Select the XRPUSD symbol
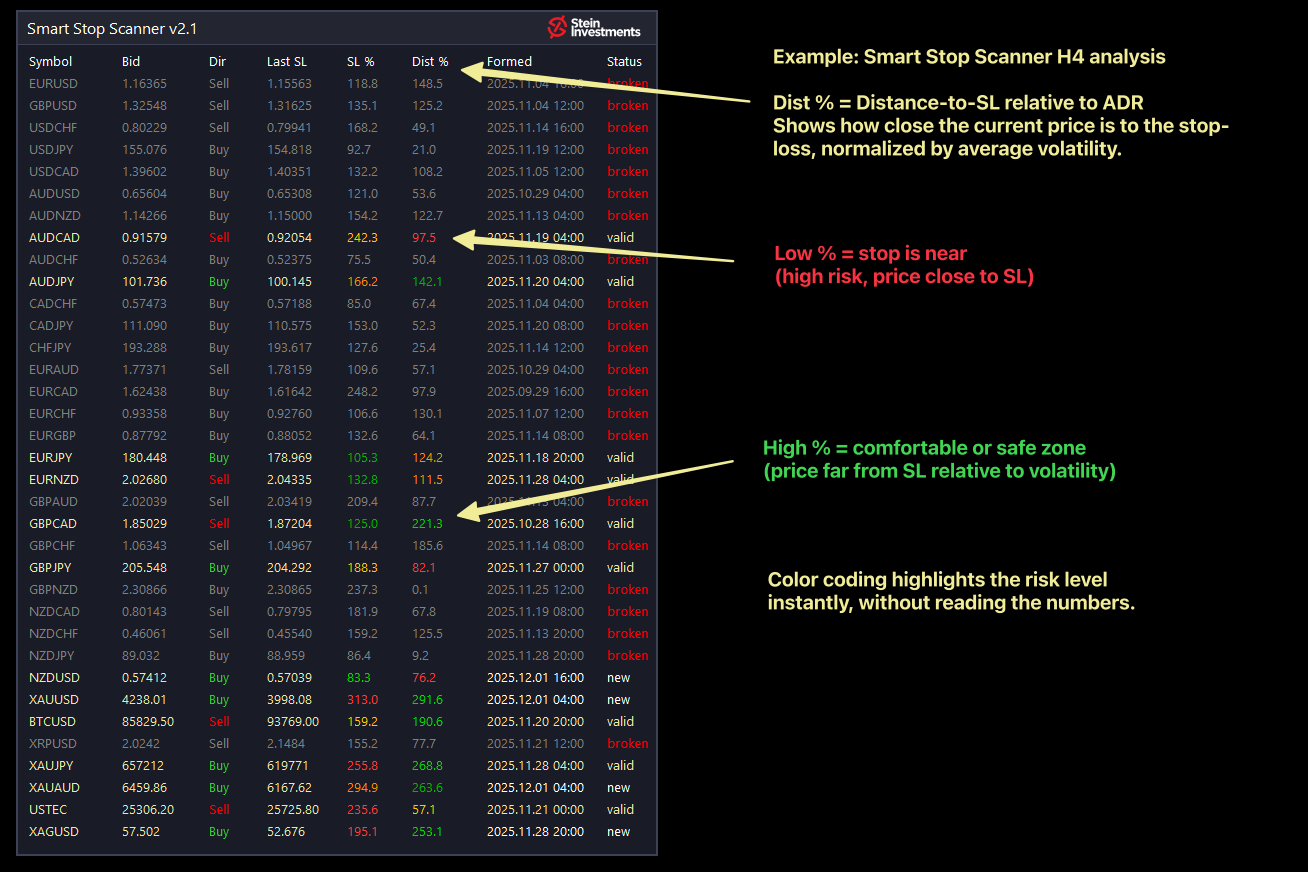The image size is (1308, 872). click(x=52, y=744)
